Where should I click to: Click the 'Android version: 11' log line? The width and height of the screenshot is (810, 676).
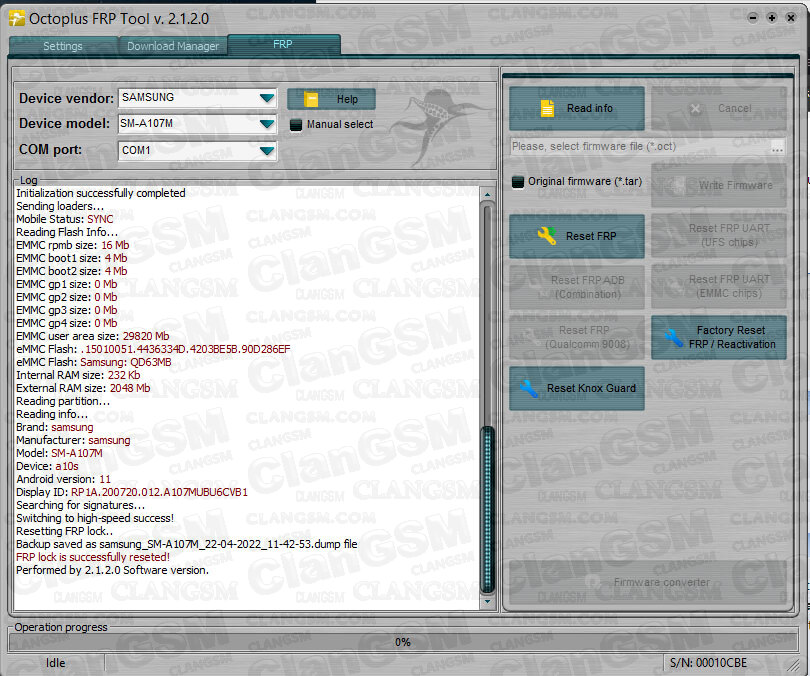pos(64,479)
